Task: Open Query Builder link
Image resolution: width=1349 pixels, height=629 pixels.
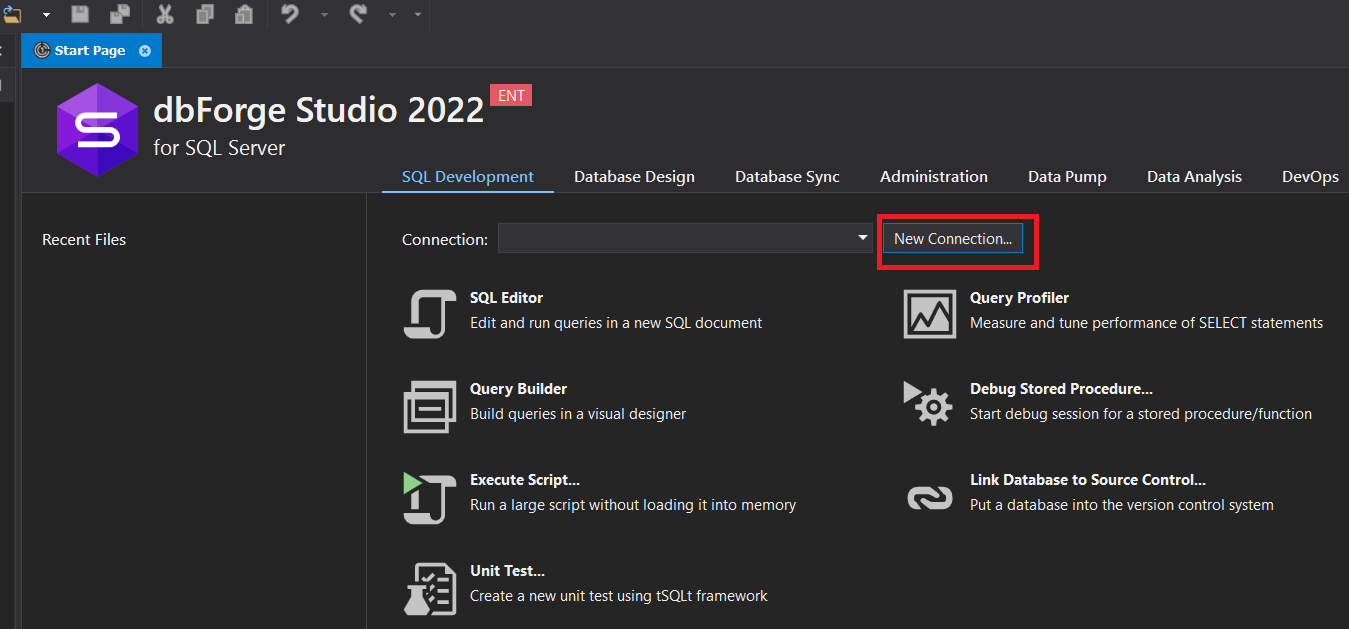Action: coord(518,389)
